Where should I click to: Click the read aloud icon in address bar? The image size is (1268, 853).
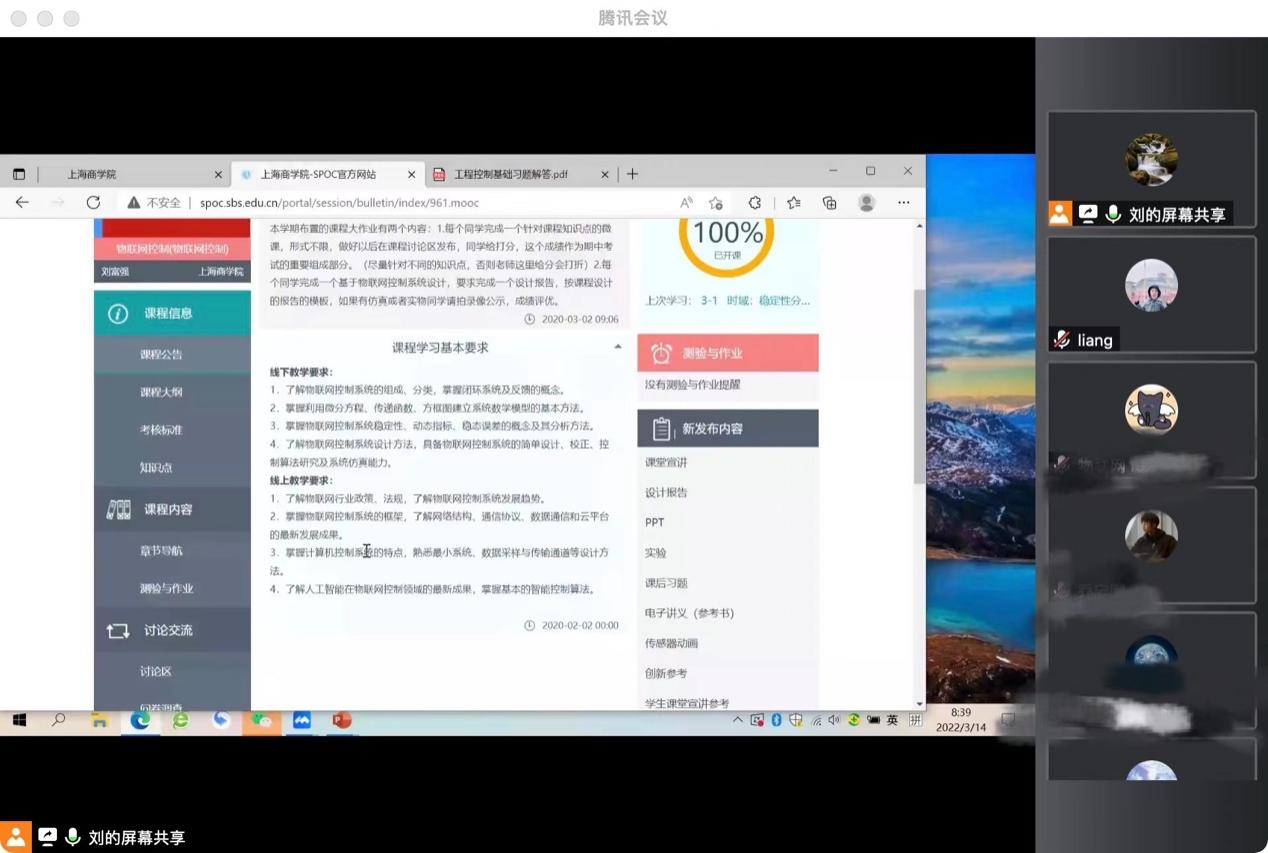pyautogui.click(x=686, y=202)
